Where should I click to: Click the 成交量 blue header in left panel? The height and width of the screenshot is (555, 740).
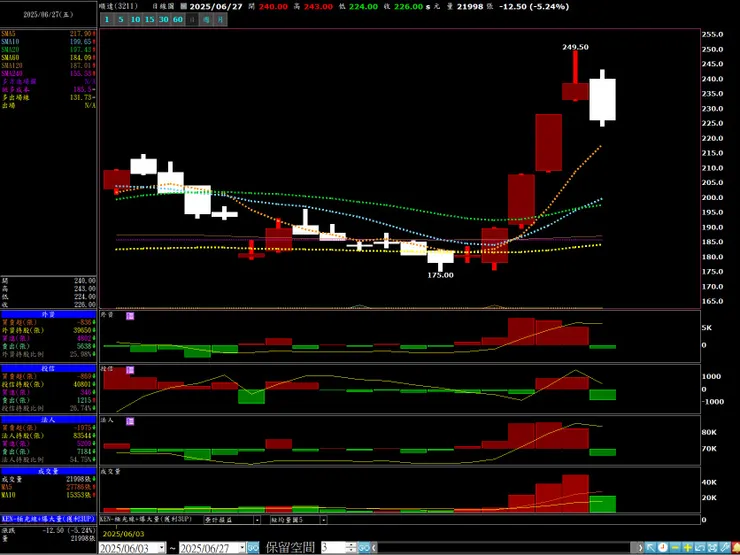[49, 471]
